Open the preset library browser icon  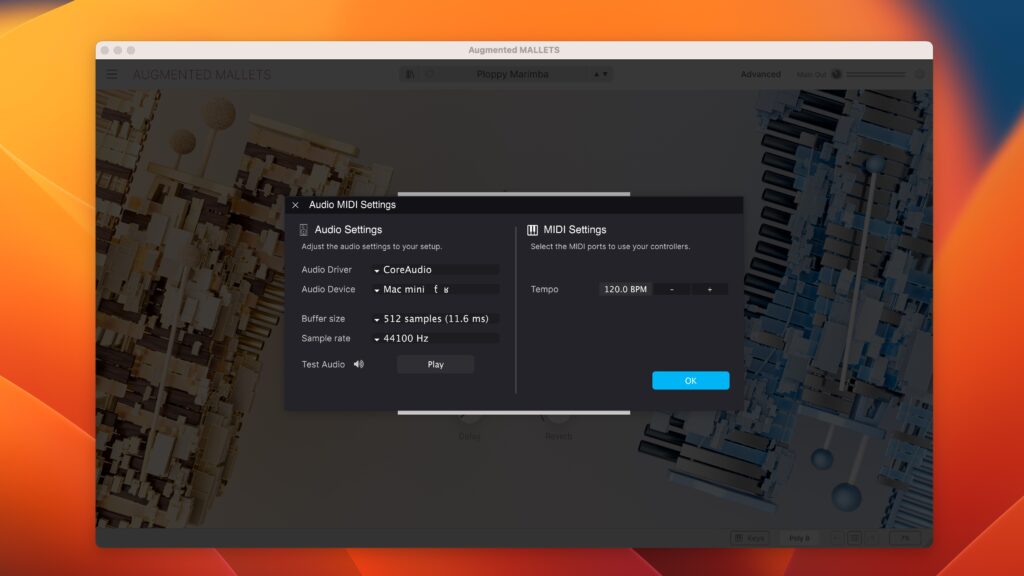[410, 74]
